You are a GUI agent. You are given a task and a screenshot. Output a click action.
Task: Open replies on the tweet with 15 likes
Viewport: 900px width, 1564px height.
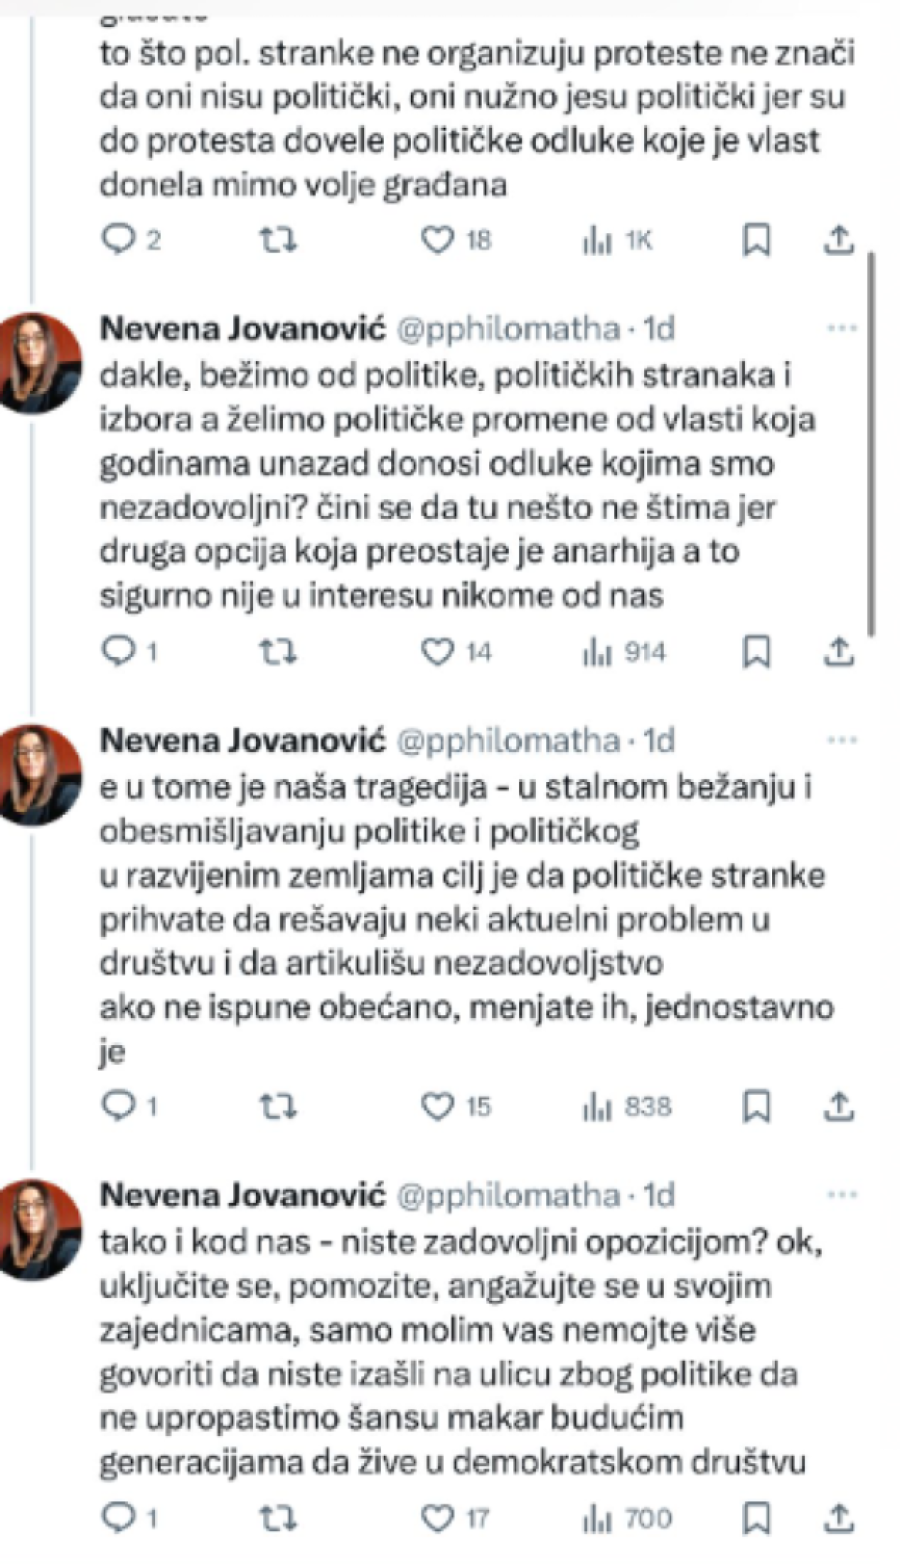tap(120, 1106)
